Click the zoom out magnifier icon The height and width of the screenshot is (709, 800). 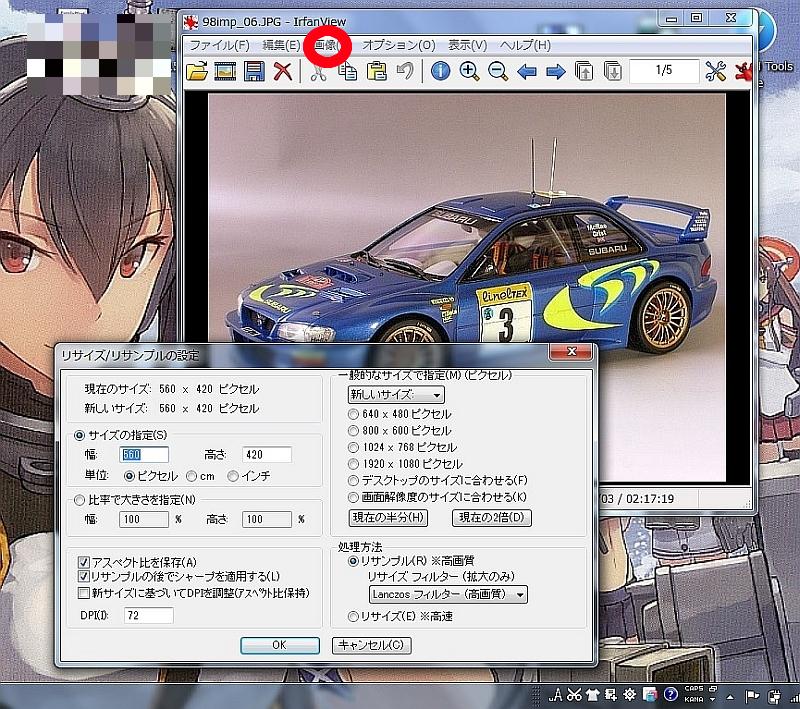(498, 71)
